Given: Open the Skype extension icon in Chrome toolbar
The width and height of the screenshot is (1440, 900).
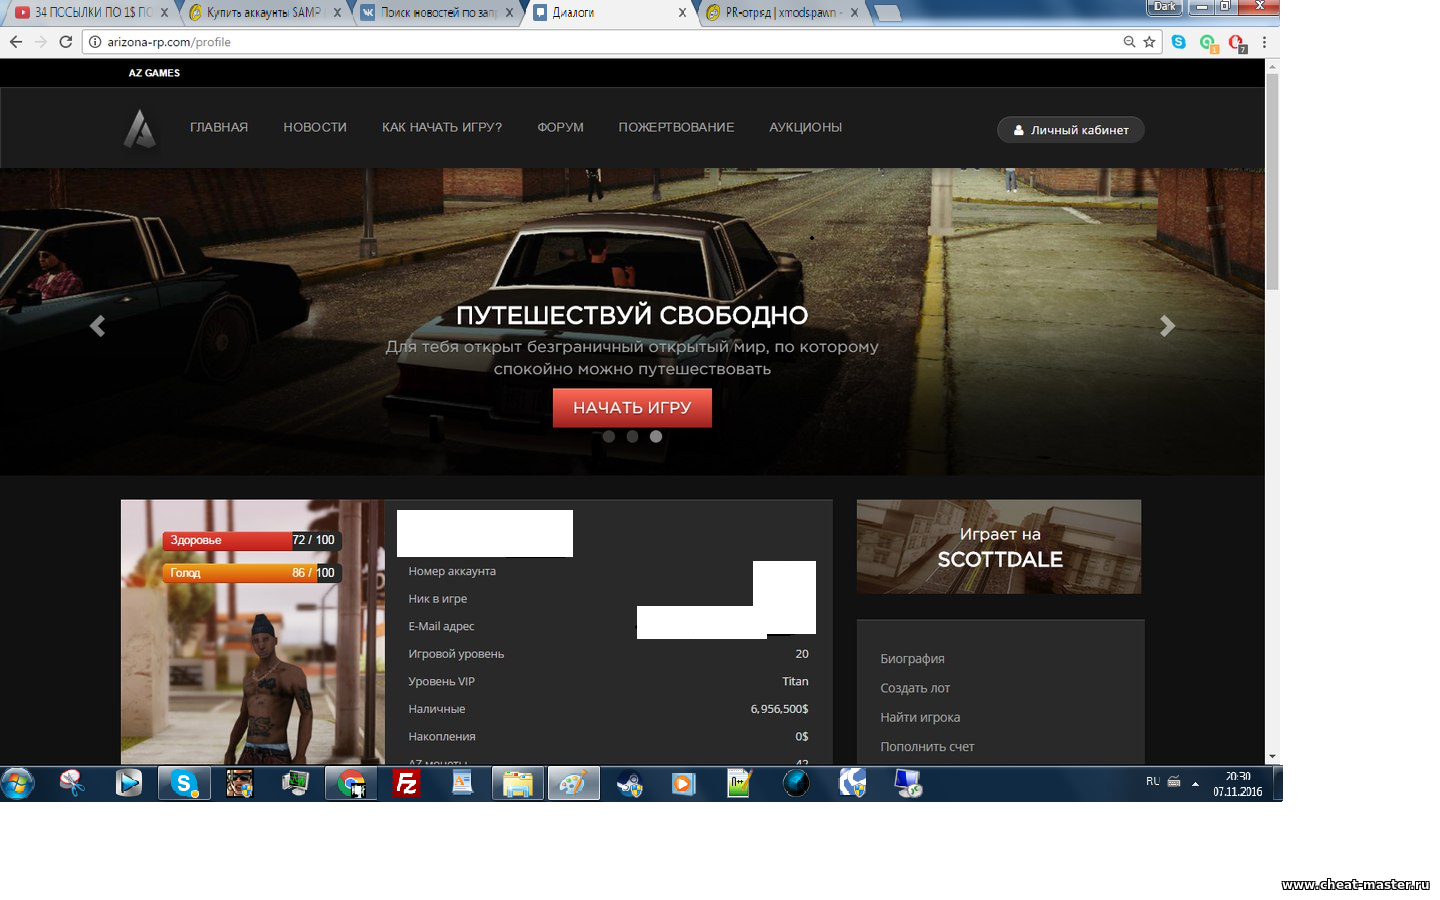Looking at the screenshot, I should point(1179,42).
